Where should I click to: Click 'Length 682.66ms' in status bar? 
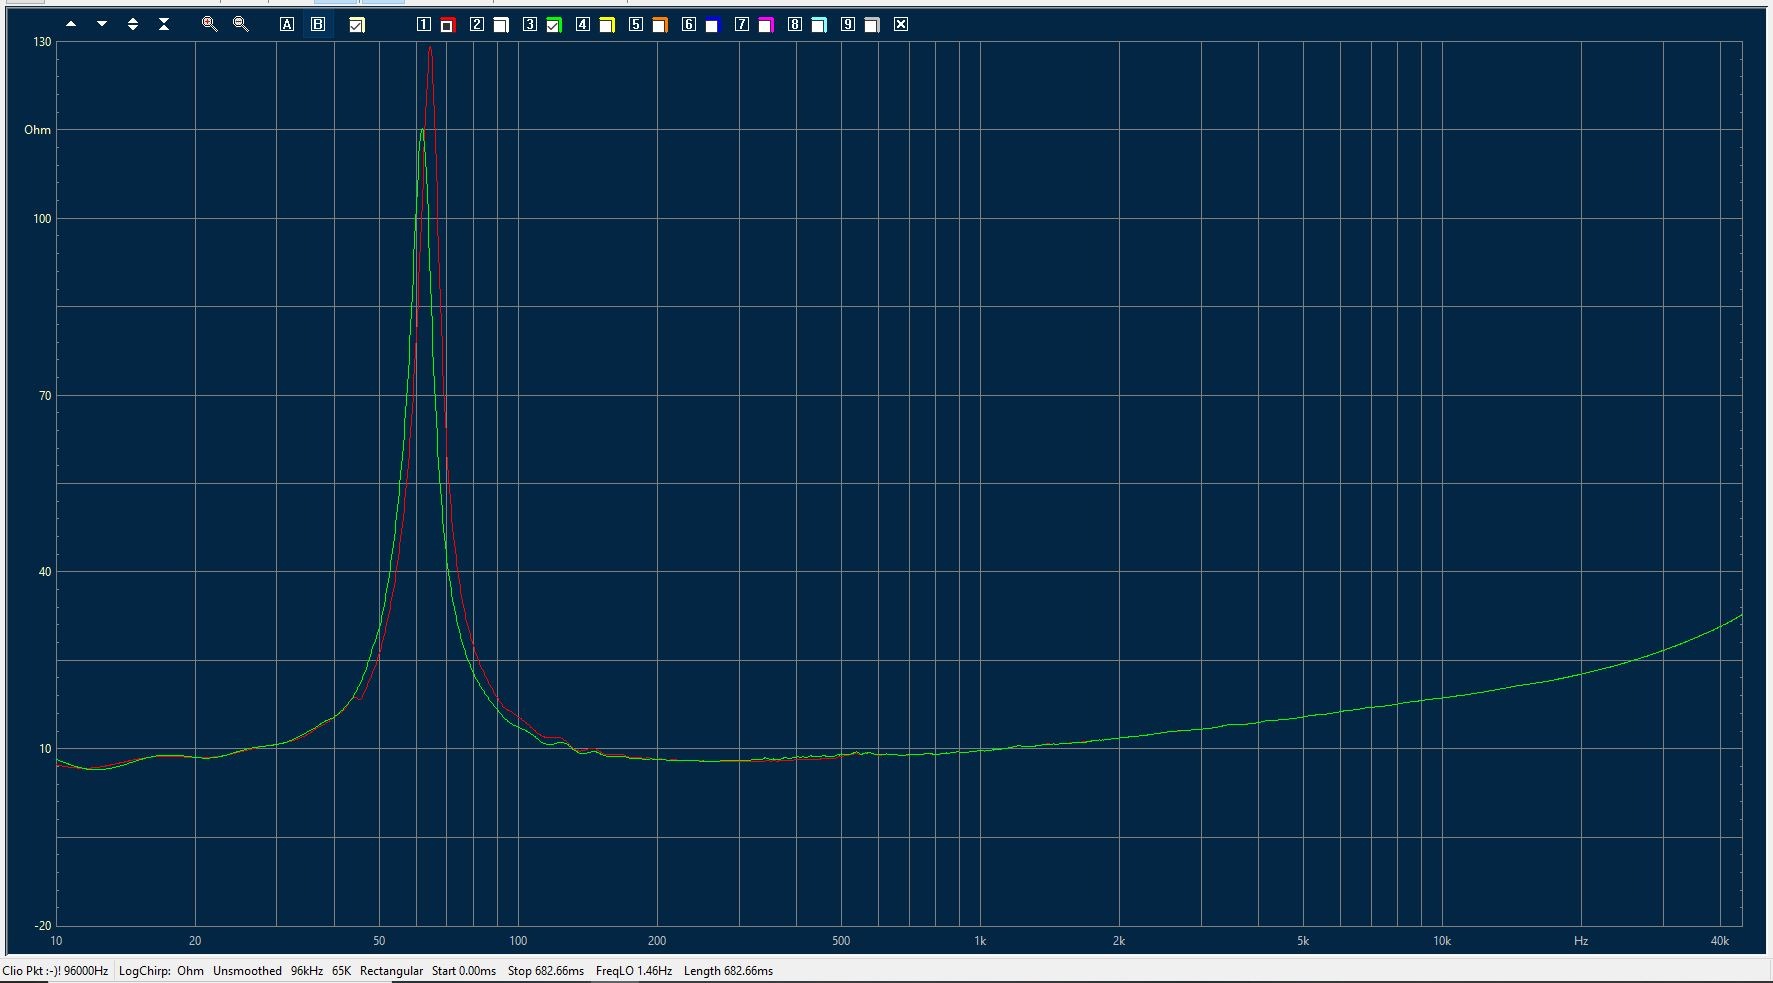[x=728, y=971]
